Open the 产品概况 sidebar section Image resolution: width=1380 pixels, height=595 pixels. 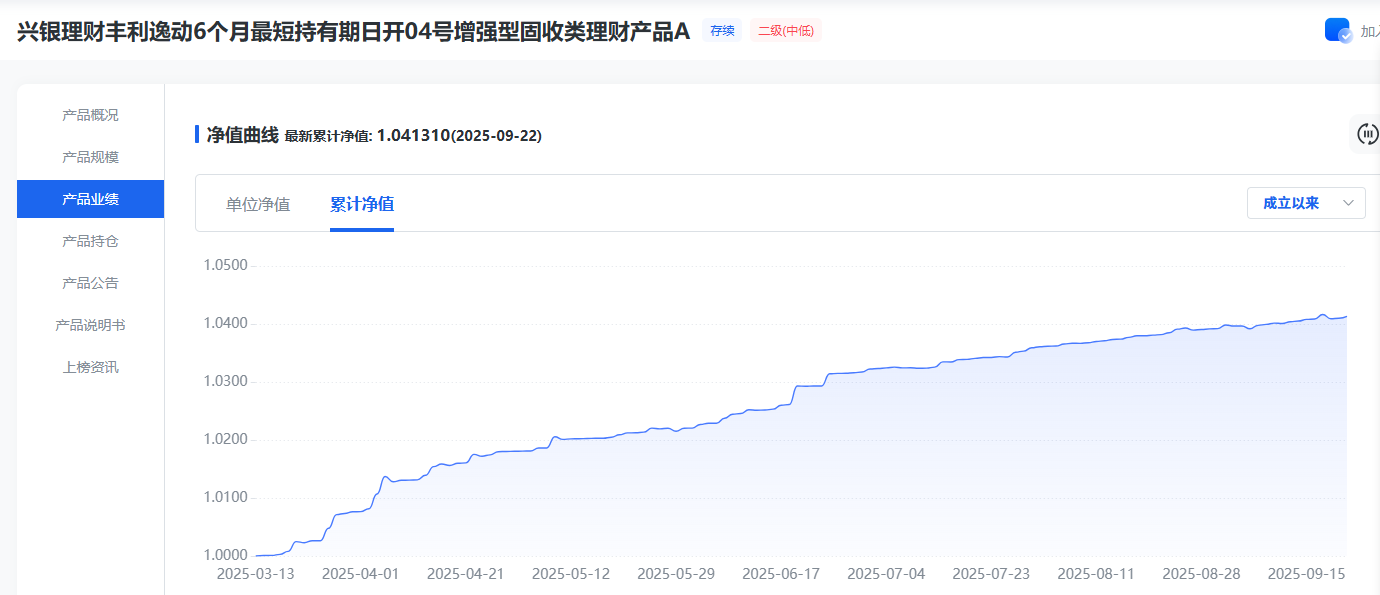point(90,115)
